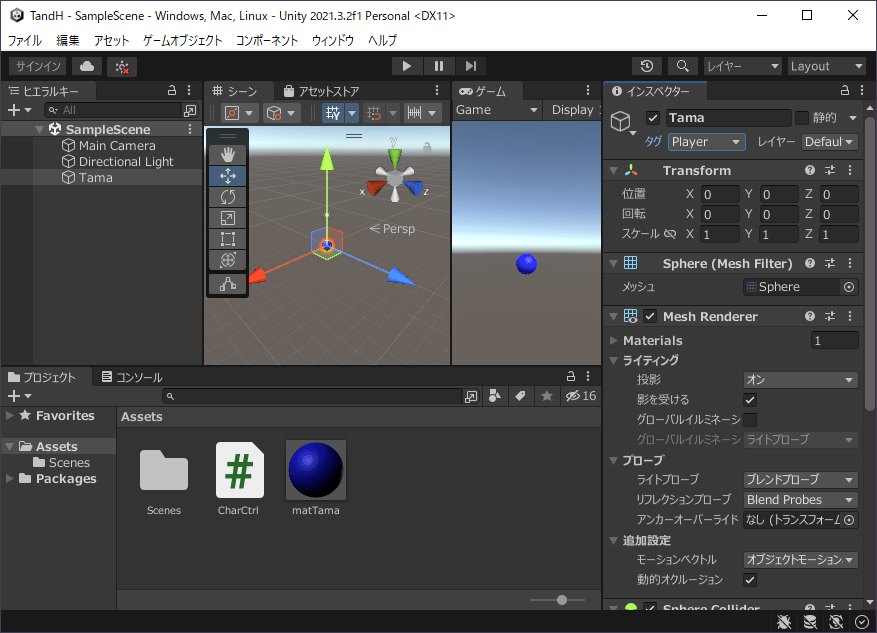This screenshot has width=877, height=633.
Task: Collapse the Transform component
Action: click(x=614, y=171)
